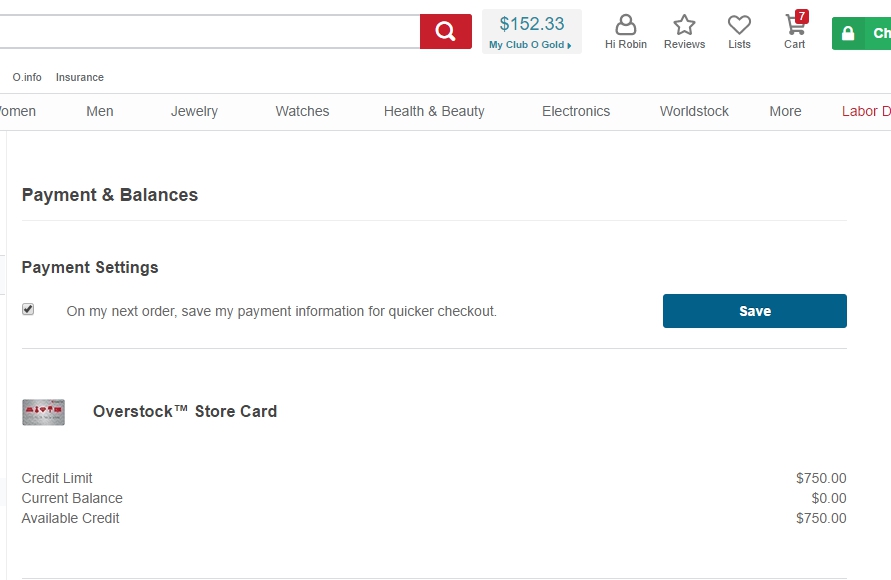The height and width of the screenshot is (580, 891).
Task: Uncheck save payment information checkbox
Action: [28, 309]
